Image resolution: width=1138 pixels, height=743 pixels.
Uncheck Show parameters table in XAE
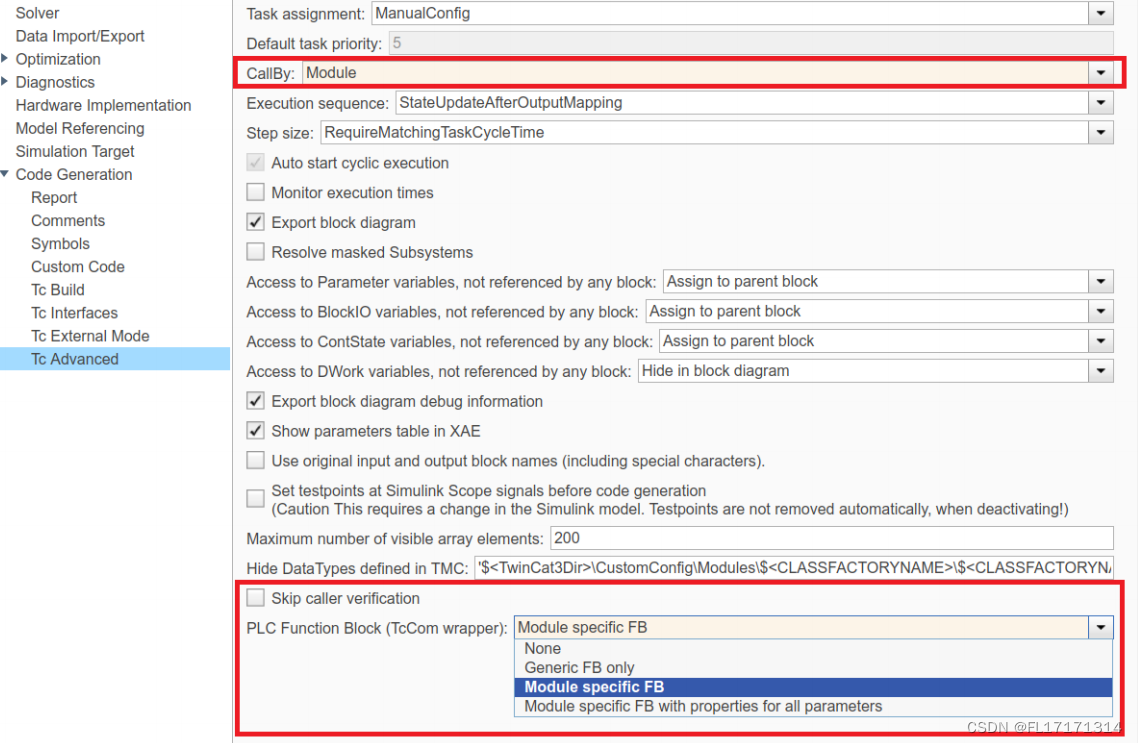255,431
